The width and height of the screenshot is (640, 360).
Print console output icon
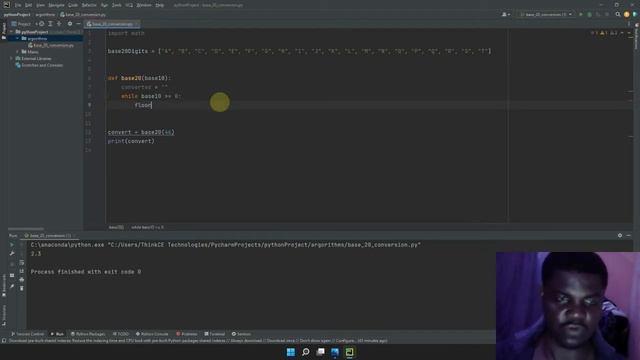pos(22,280)
